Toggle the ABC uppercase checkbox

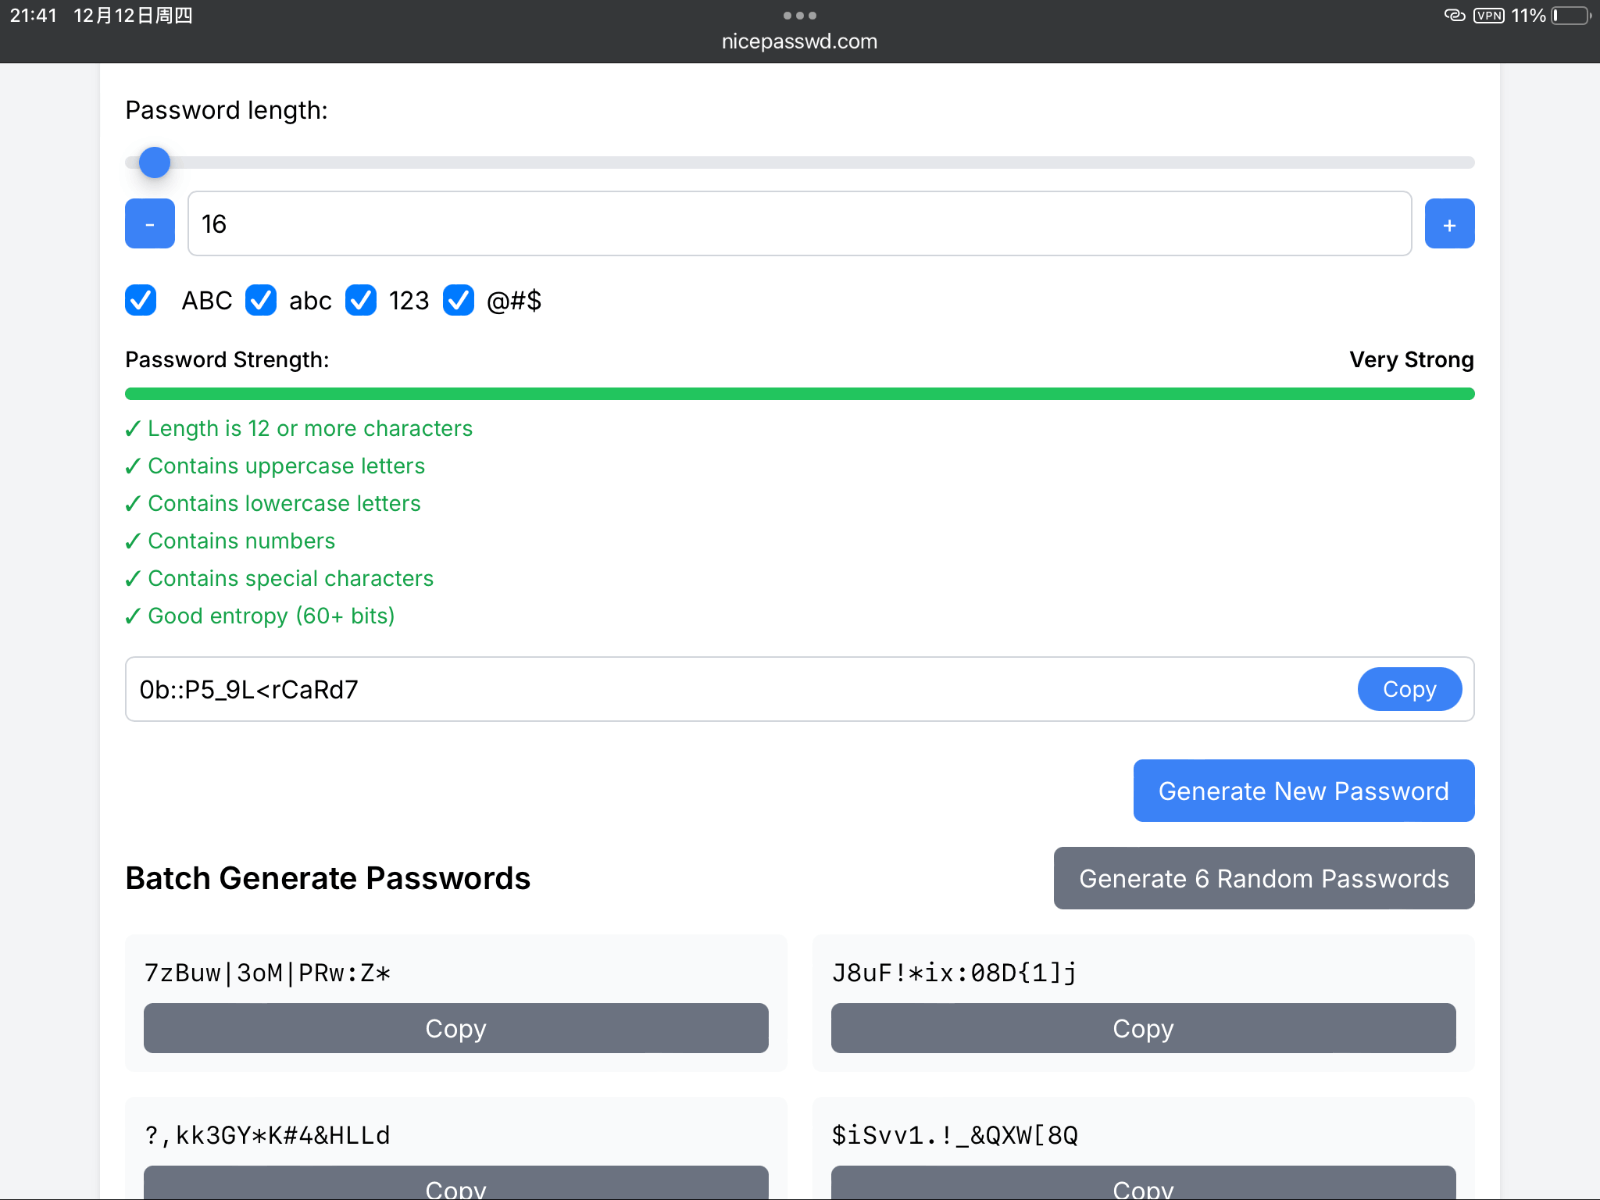point(141,300)
